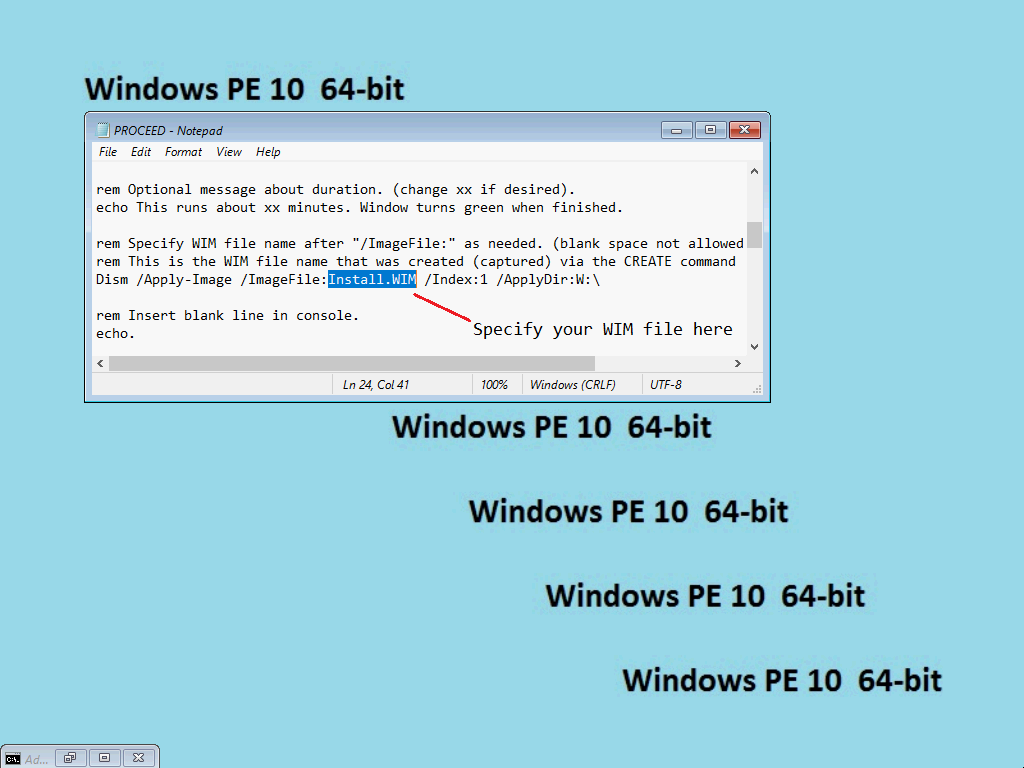Click the vertical scrollbar down arrow

754,346
